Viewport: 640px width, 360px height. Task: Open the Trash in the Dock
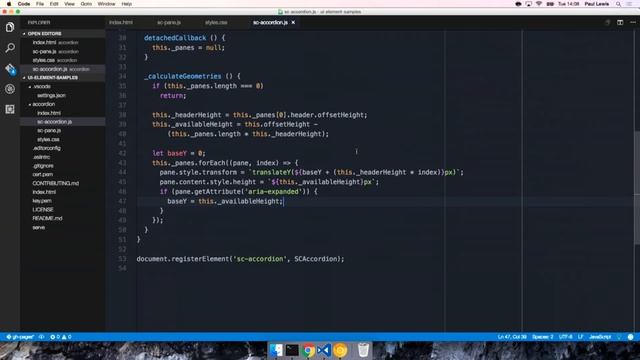[363, 350]
